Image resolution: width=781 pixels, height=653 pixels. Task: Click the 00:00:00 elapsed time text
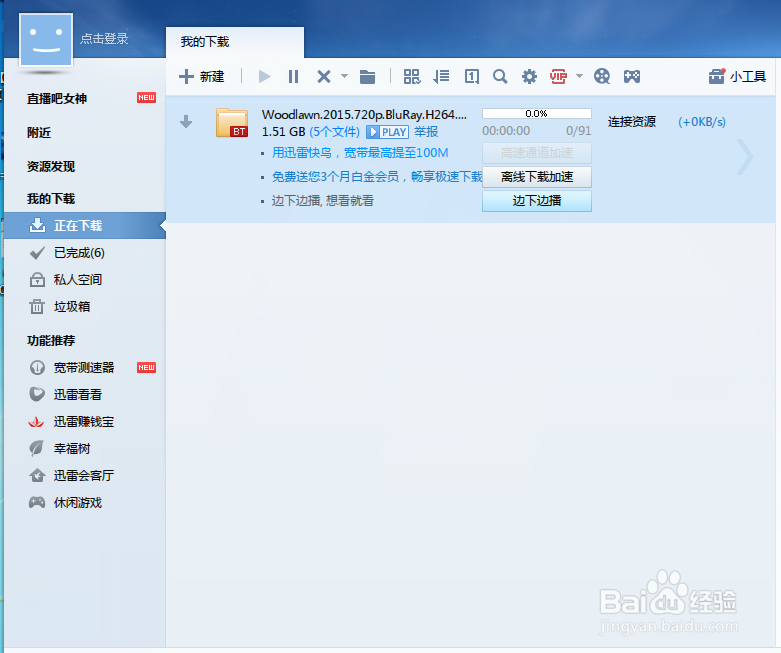tap(506, 131)
